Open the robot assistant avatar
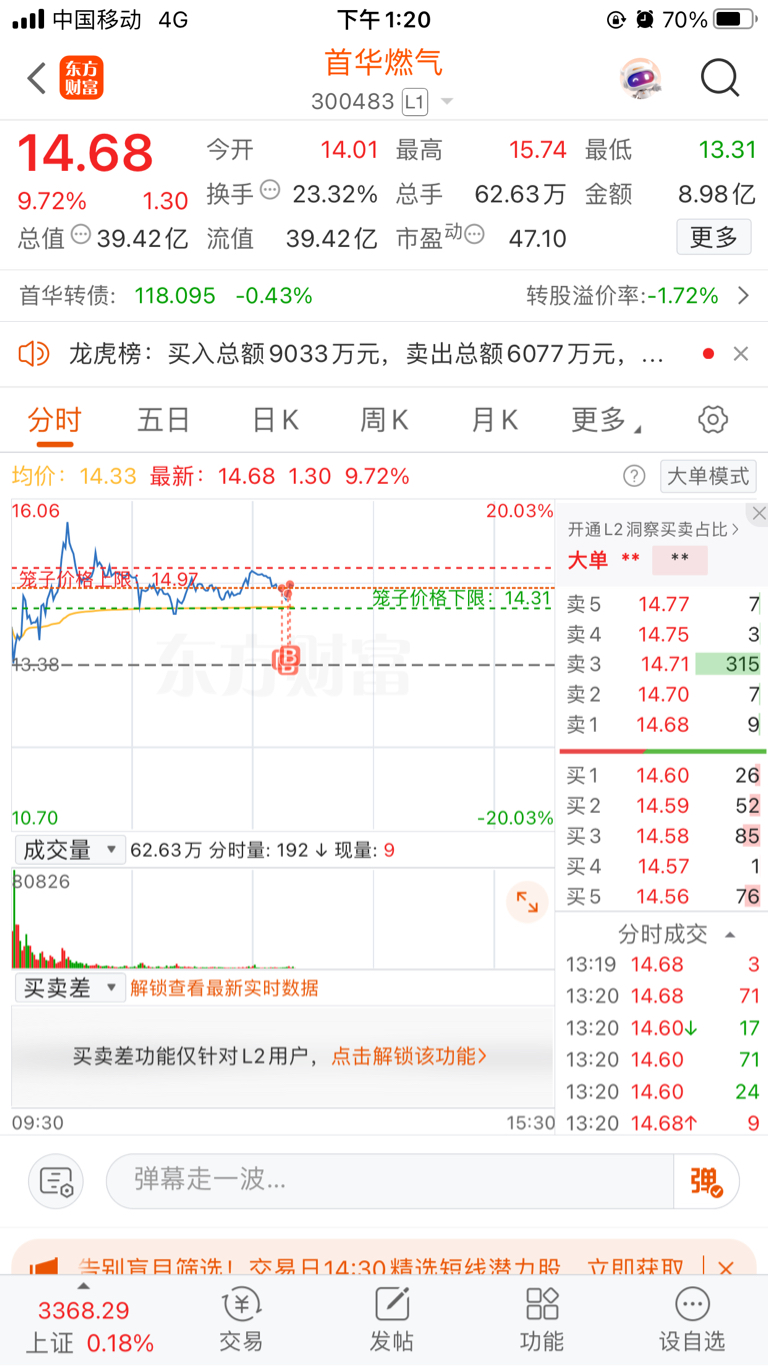This screenshot has height=1366, width=768. [640, 78]
